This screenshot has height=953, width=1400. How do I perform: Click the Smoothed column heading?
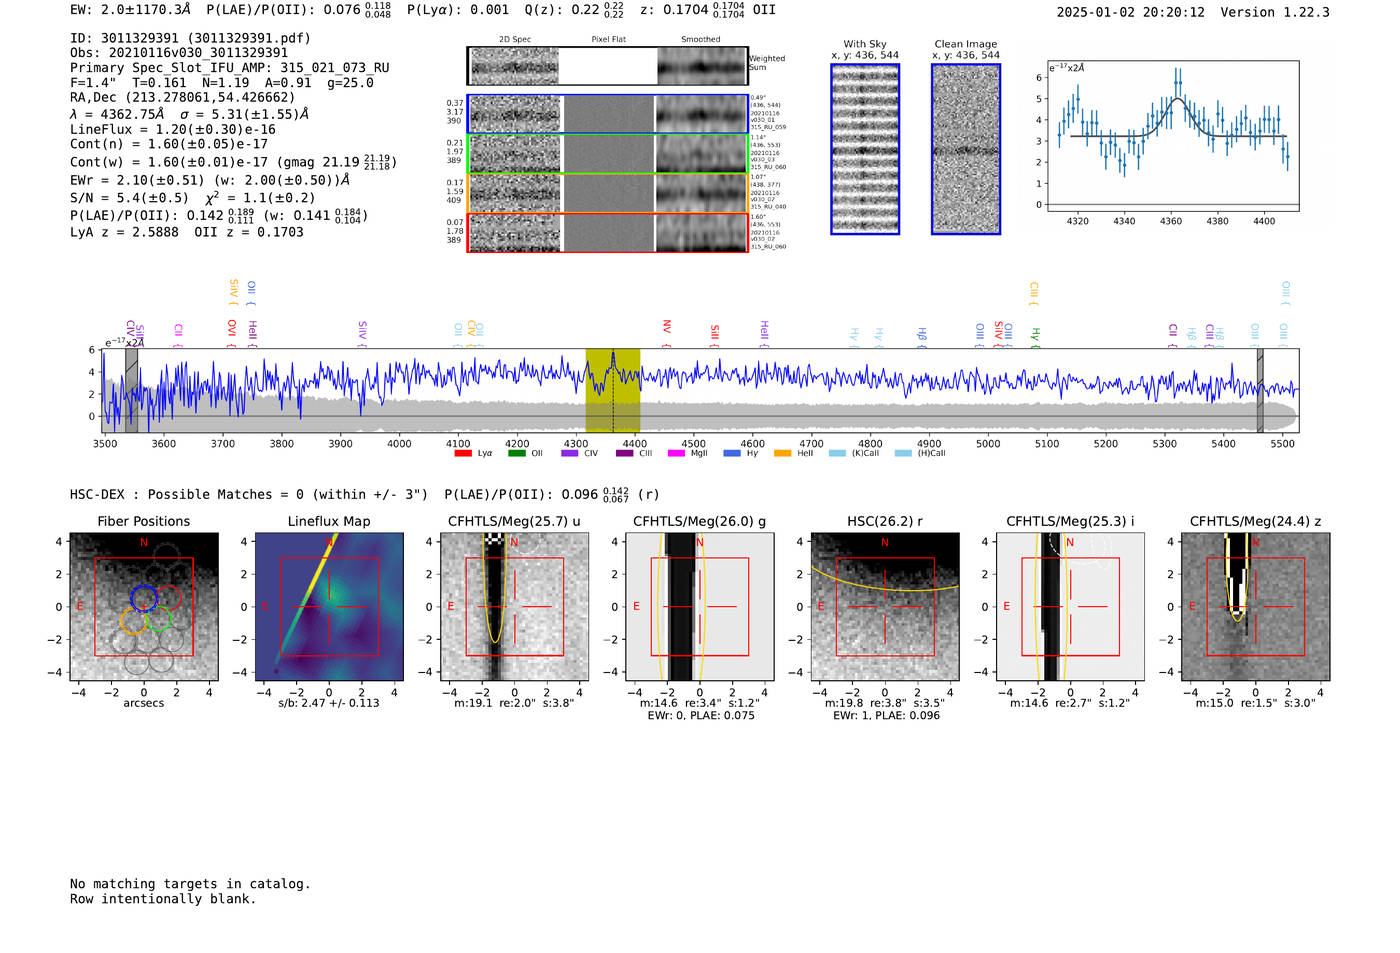coord(701,40)
